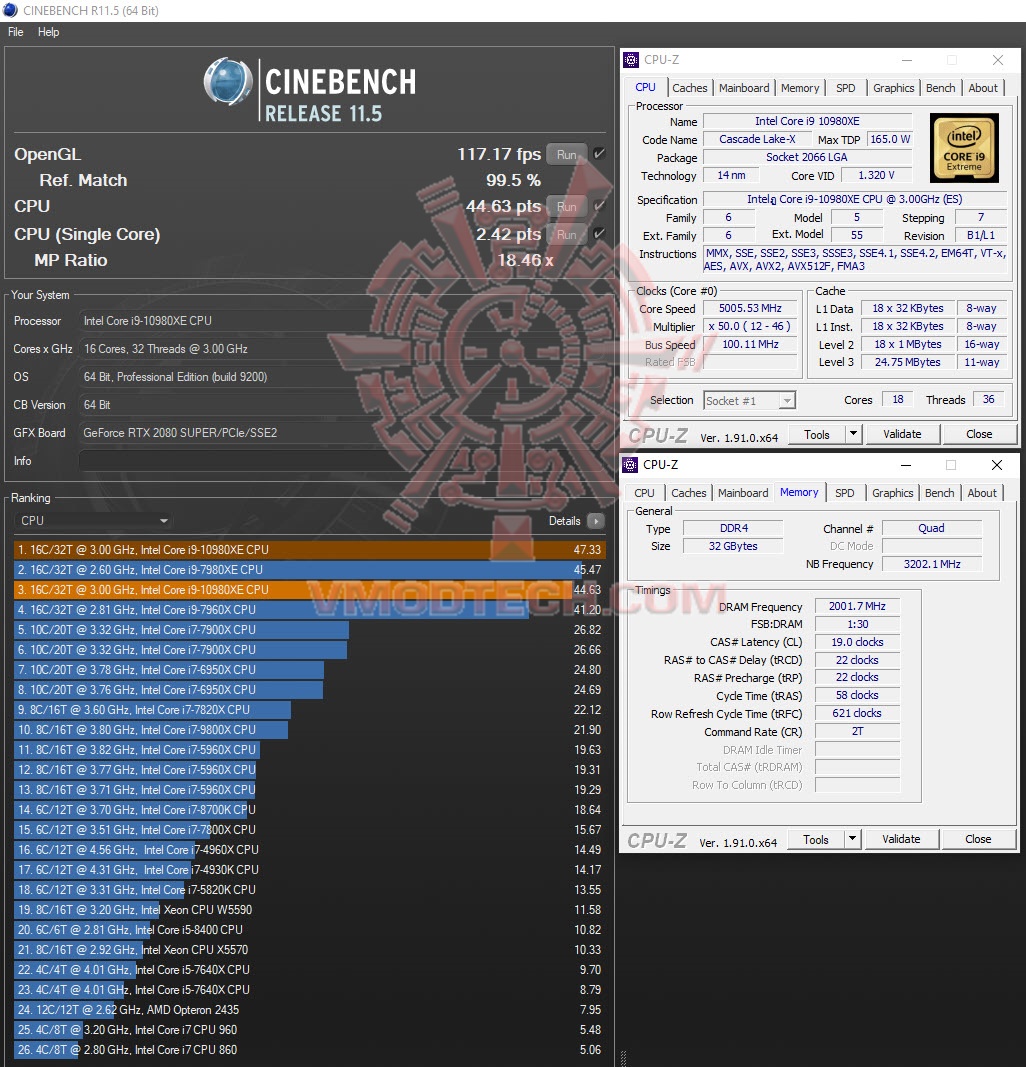
Task: Select ranking row 1 i9-10980XE 47.33
Action: 310,550
